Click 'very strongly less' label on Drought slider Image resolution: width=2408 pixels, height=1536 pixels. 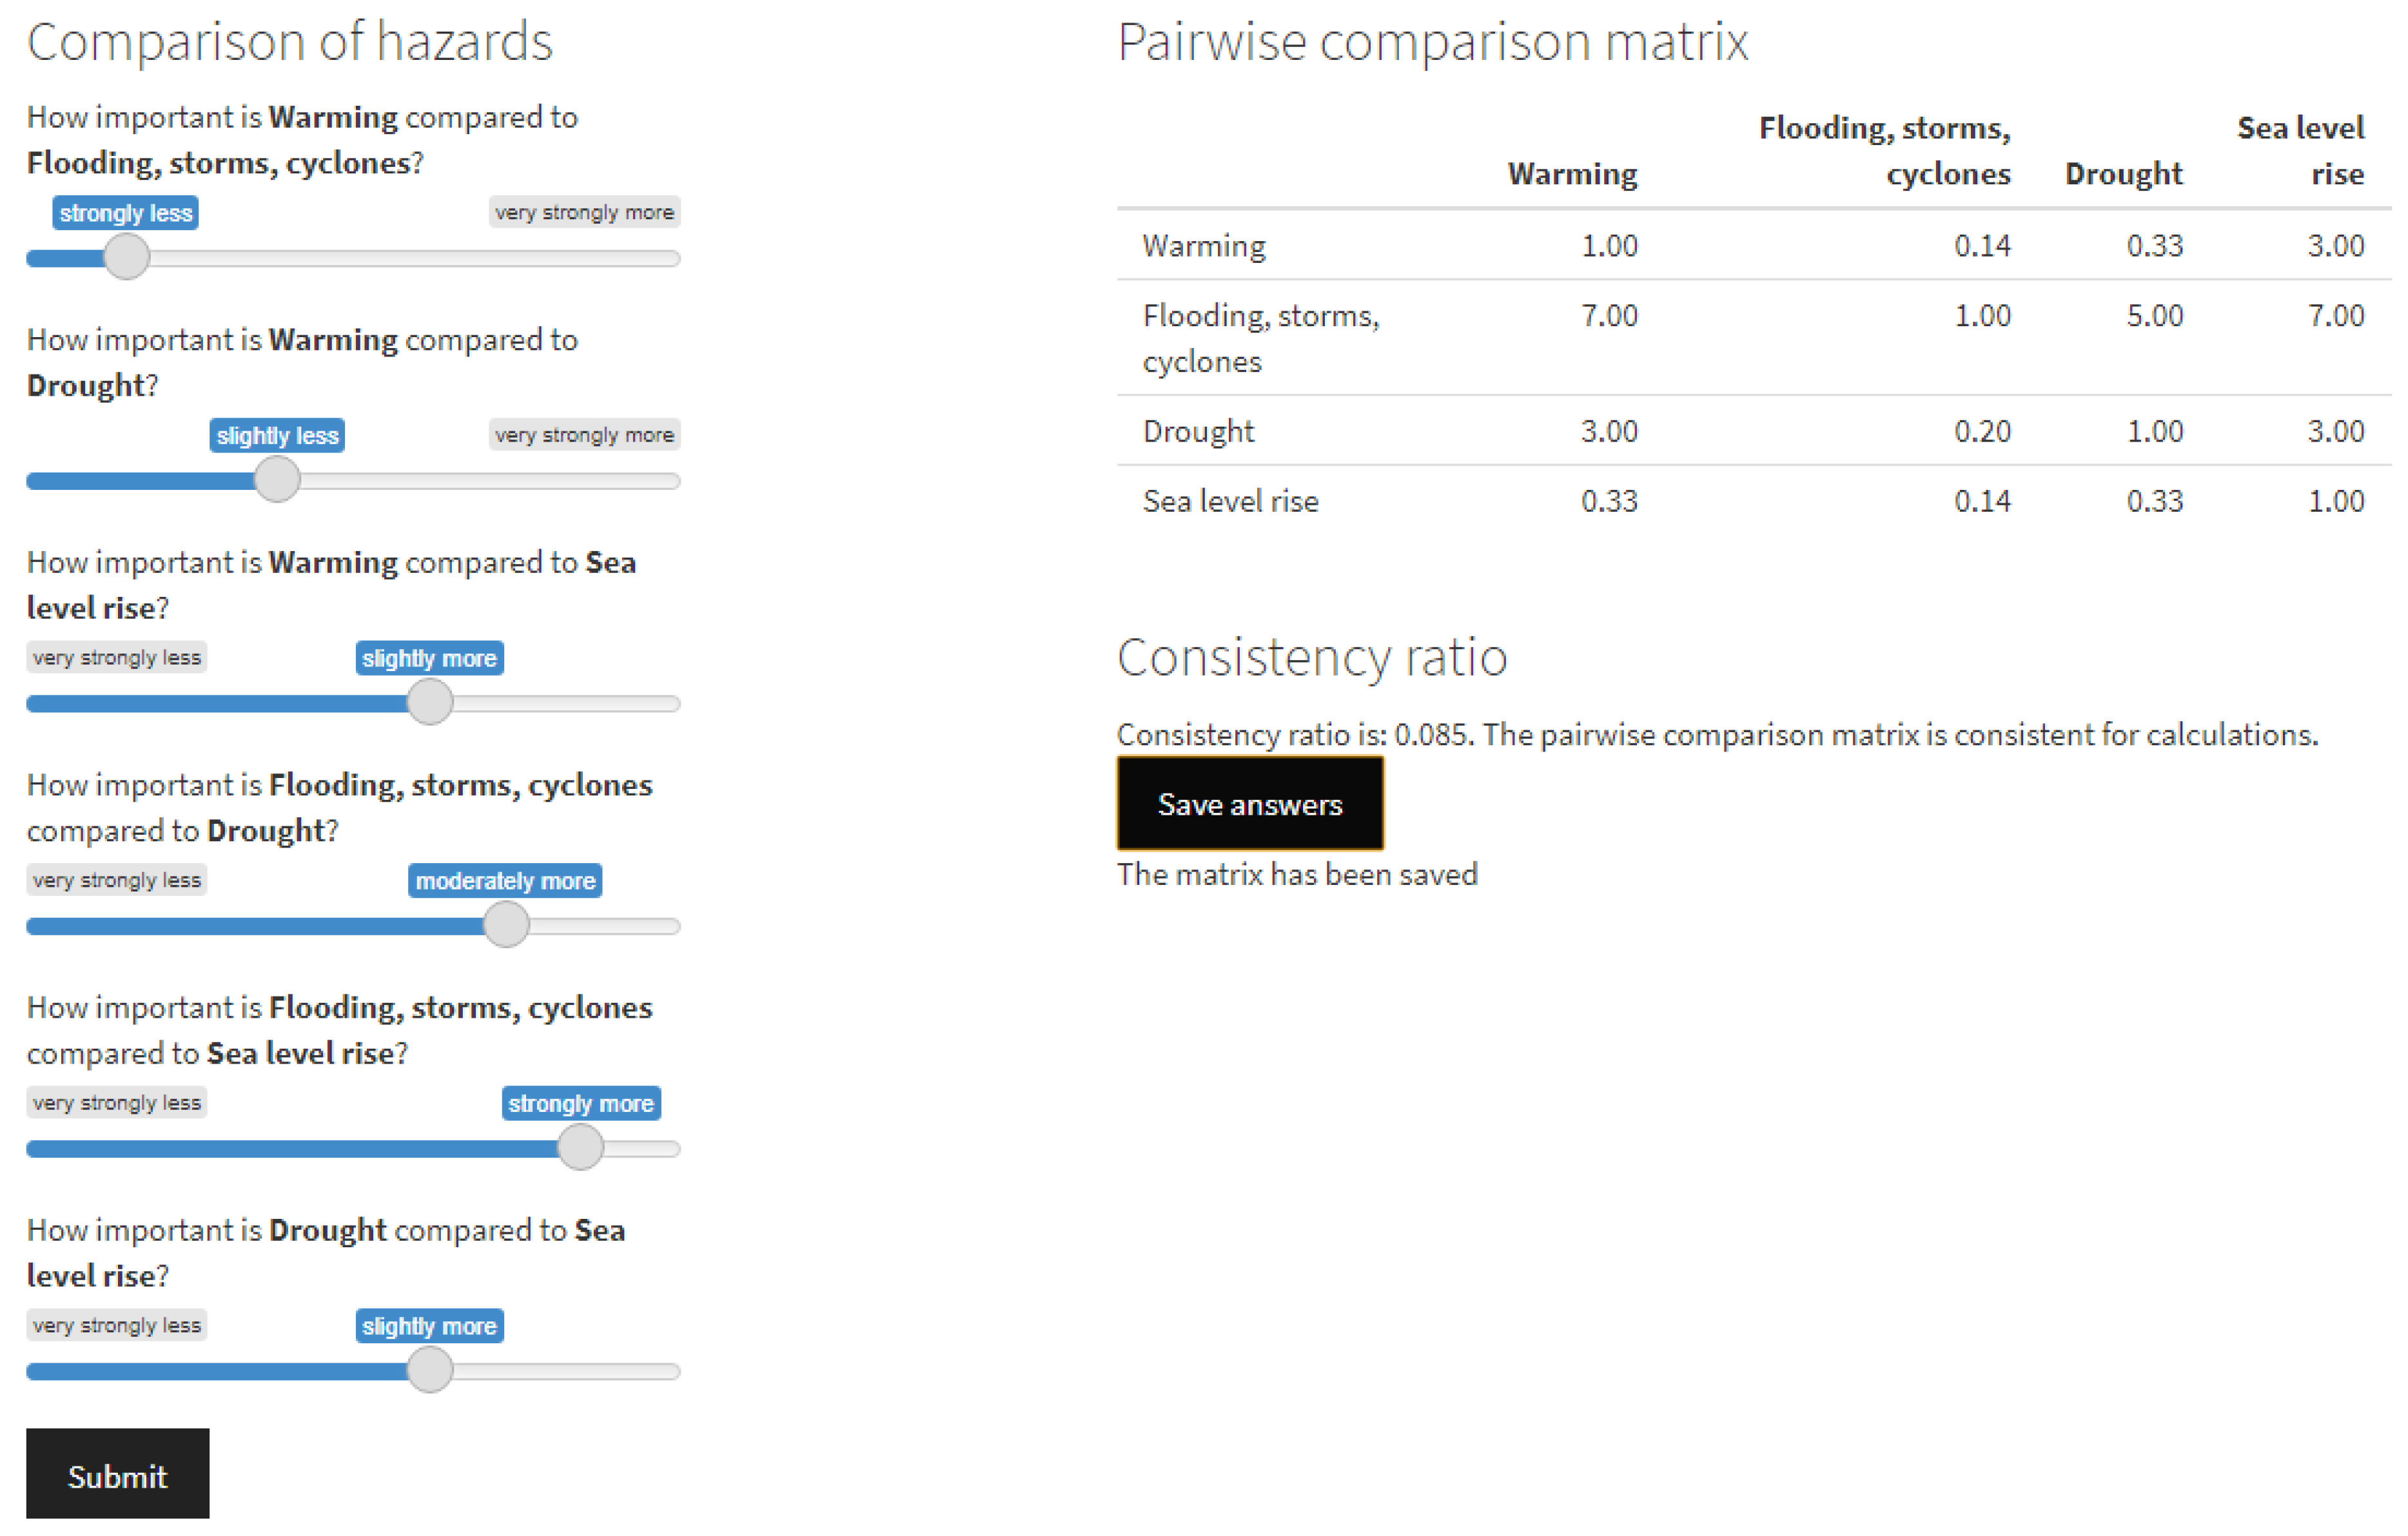coord(117,1325)
